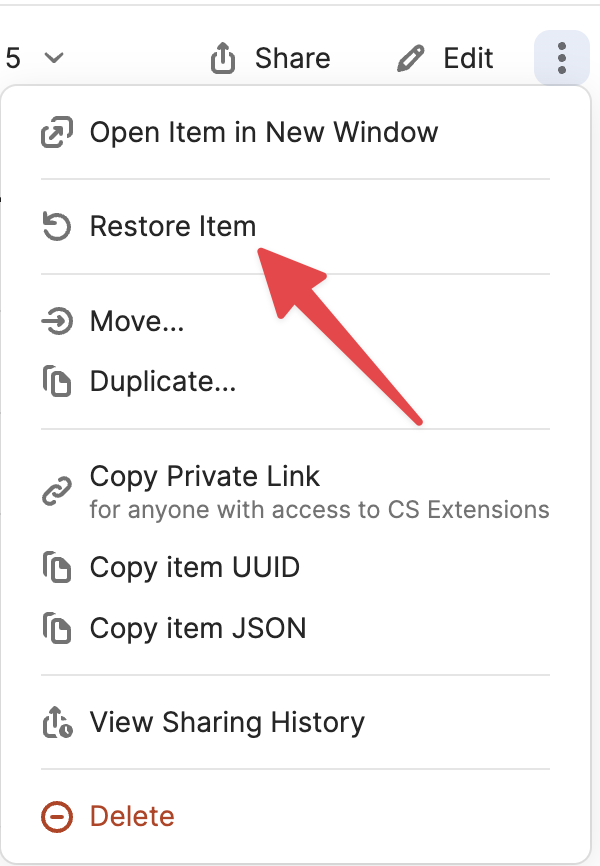Click the Share upload icon
The height and width of the screenshot is (866, 600).
[222, 59]
